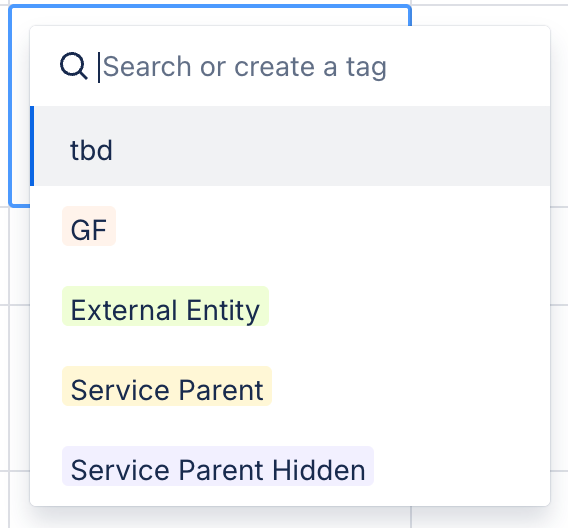Choose the Service Parent Hidden tag
This screenshot has width=568, height=528.
218,466
